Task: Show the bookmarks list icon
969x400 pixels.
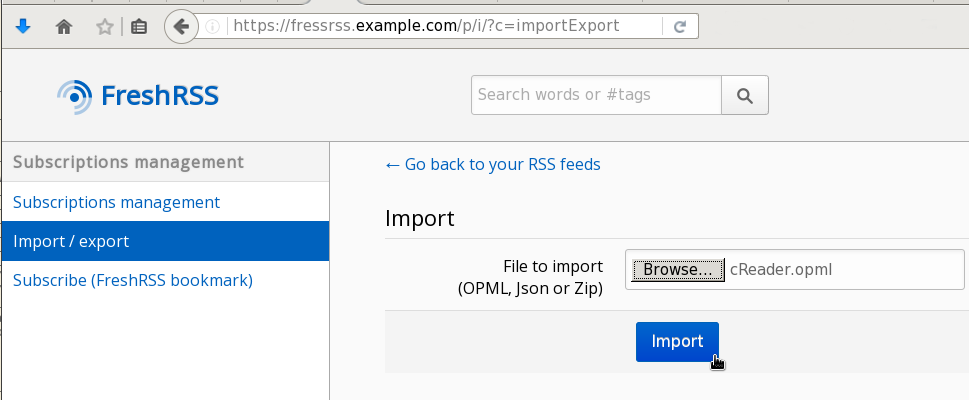Action: pyautogui.click(x=139, y=27)
